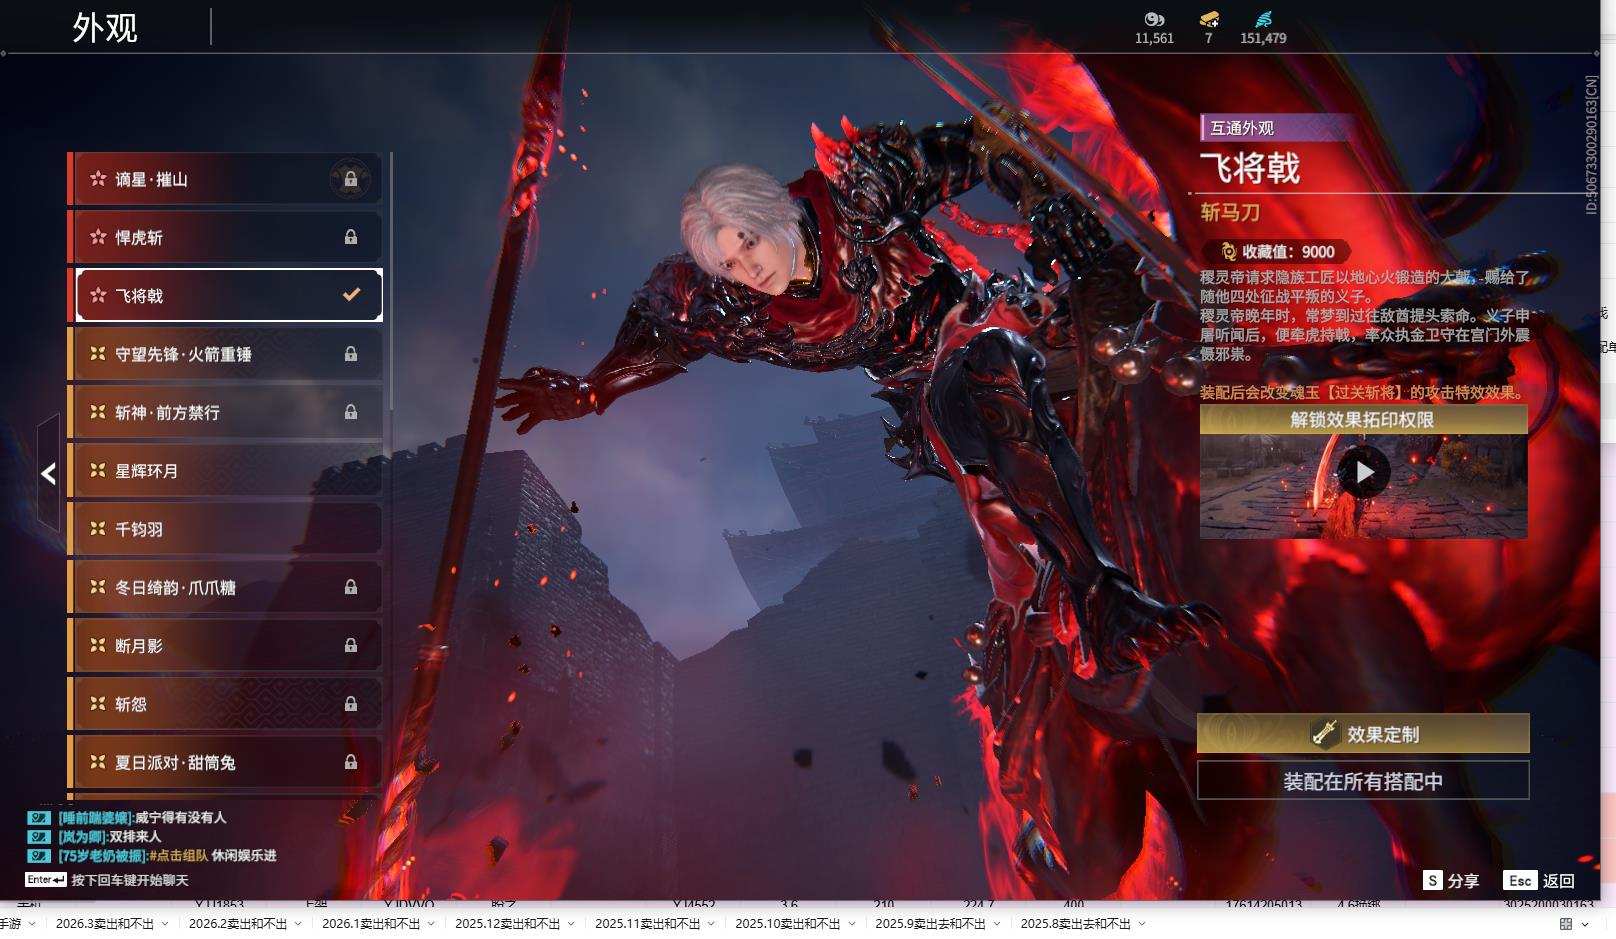Screen dimensions: 1616x939
Task: Open the 2025.10卖出和不出 sheet tab
Action: (788, 924)
